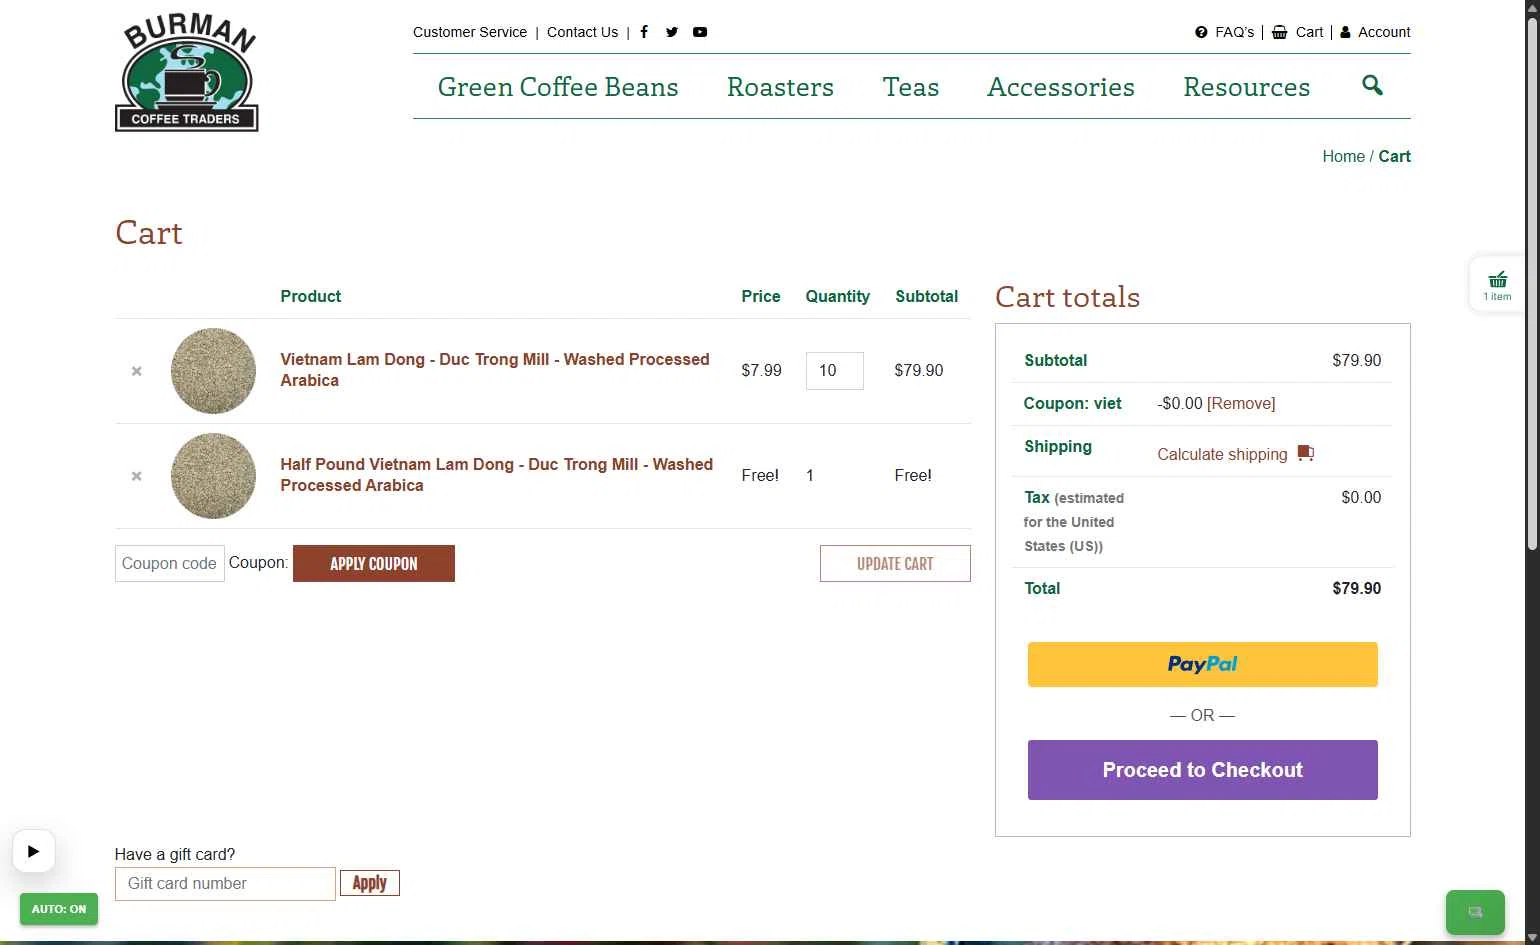The height and width of the screenshot is (945, 1540).
Task: Remove the viet coupon
Action: tap(1241, 403)
